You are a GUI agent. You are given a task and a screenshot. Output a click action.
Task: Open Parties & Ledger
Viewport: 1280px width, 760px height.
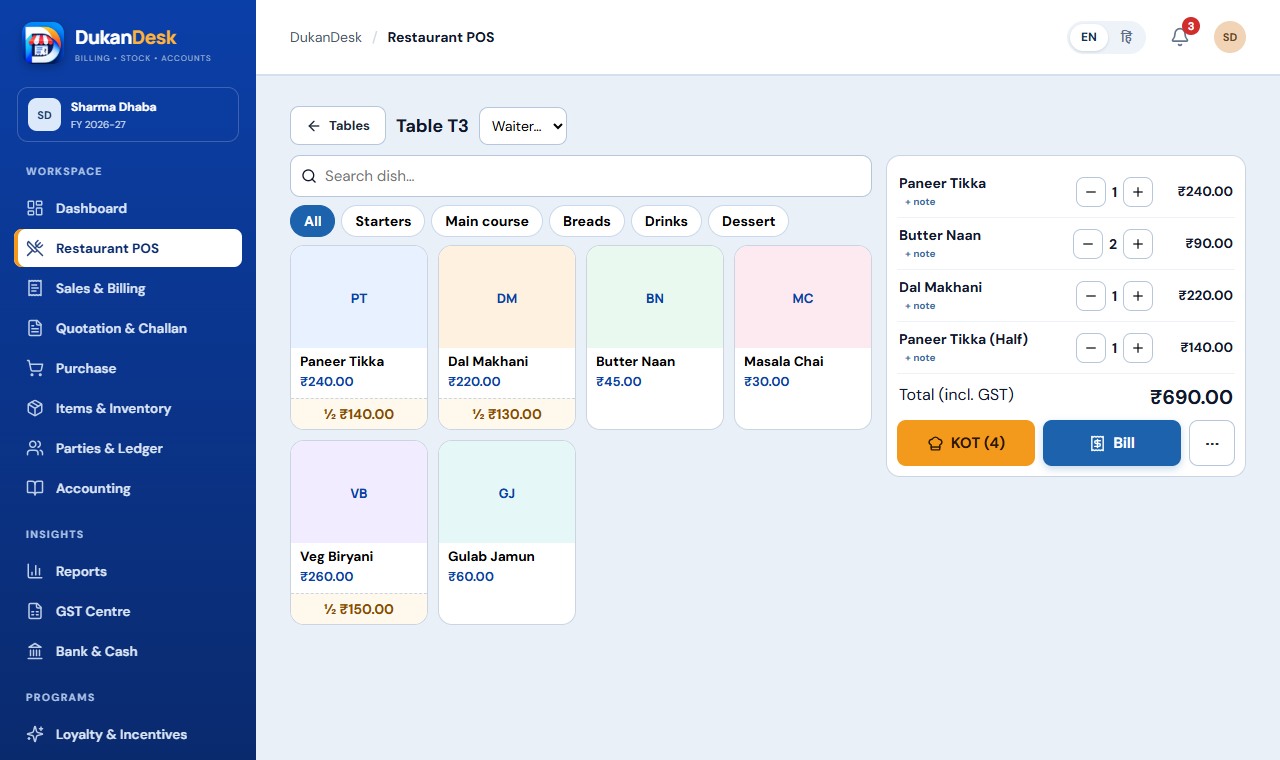(128, 448)
